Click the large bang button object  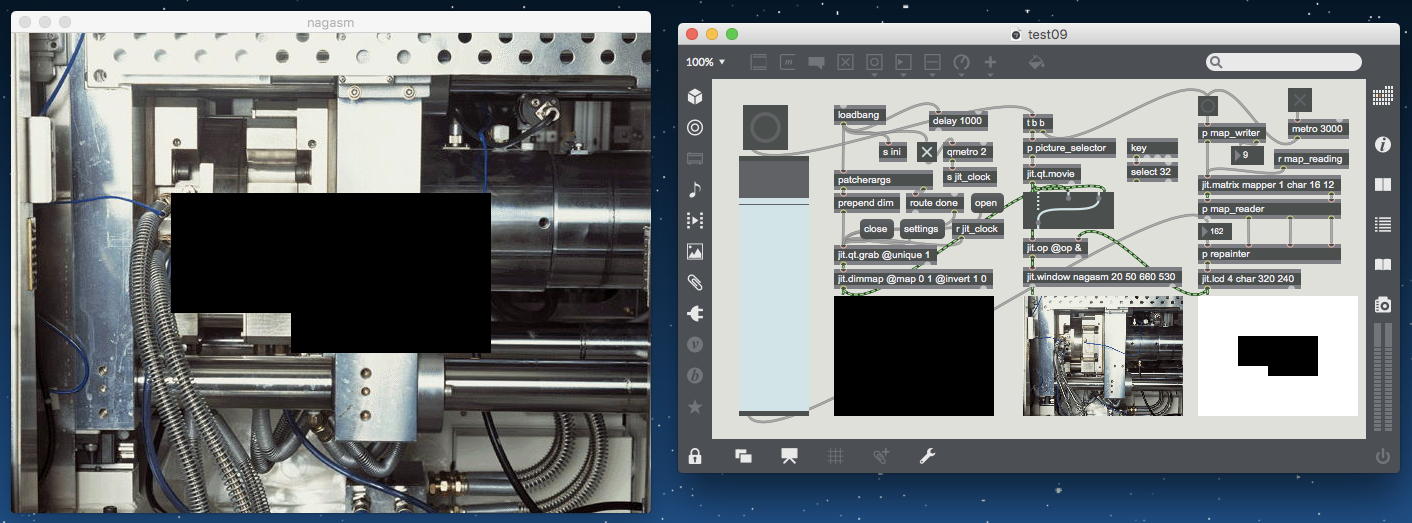[765, 127]
